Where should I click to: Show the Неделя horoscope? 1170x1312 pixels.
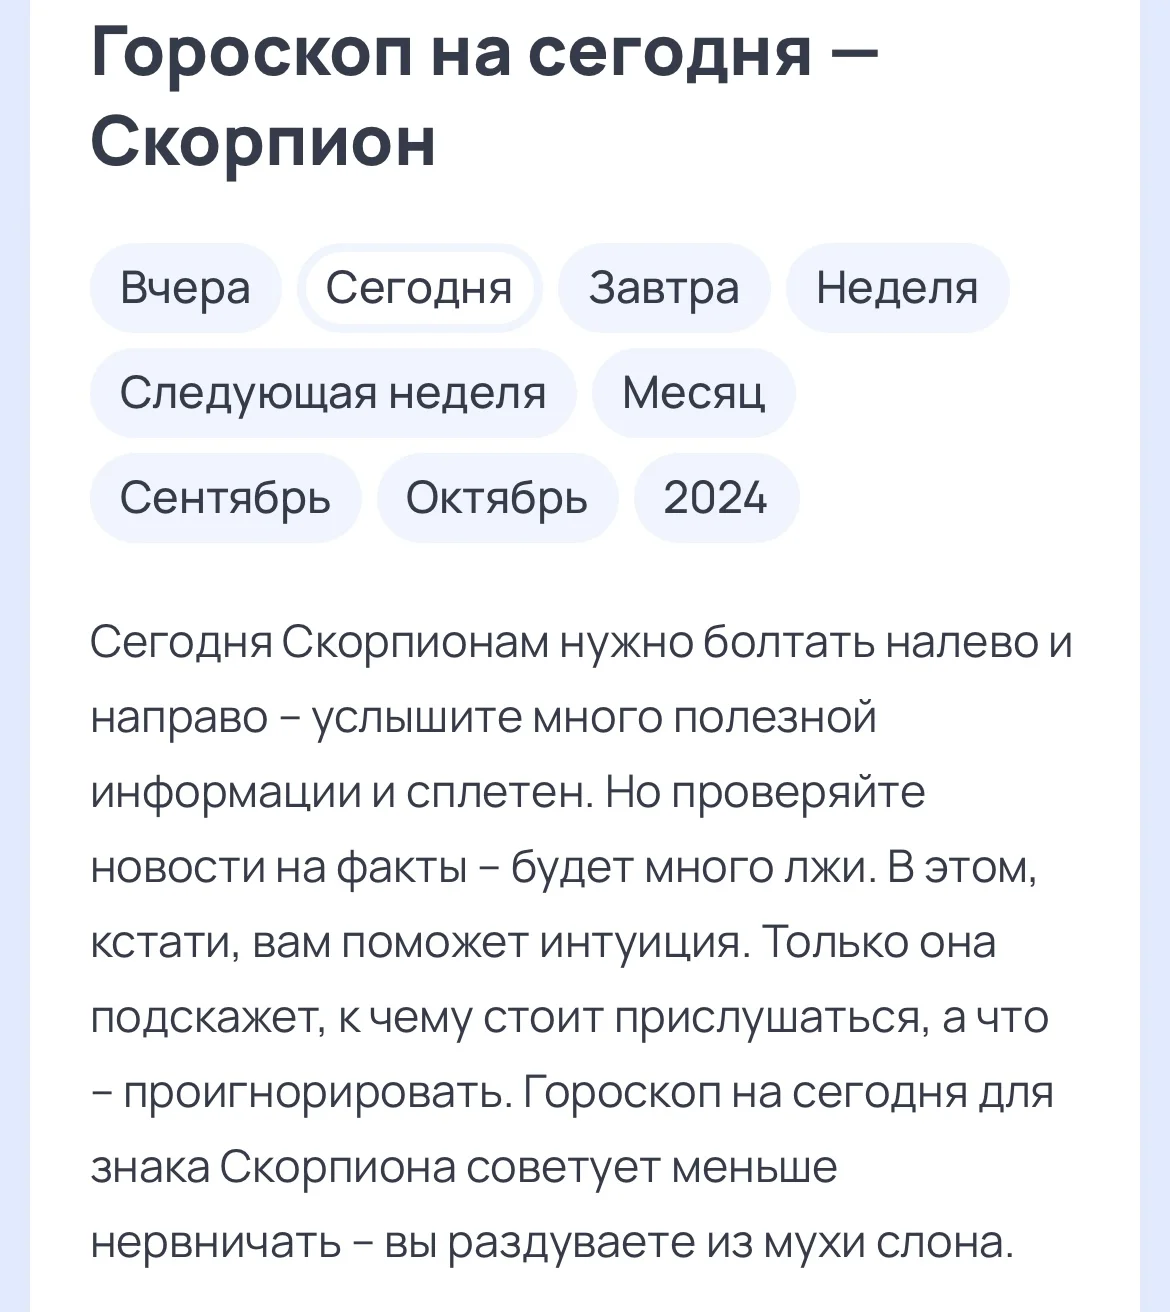[x=897, y=288]
